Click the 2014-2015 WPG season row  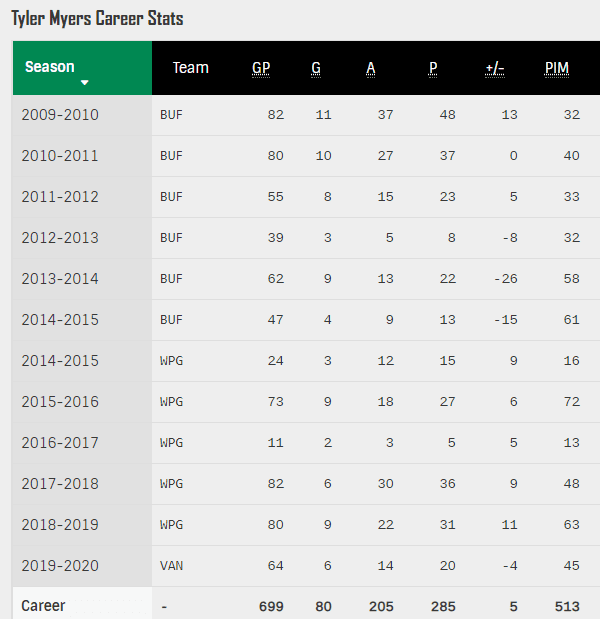point(60,361)
